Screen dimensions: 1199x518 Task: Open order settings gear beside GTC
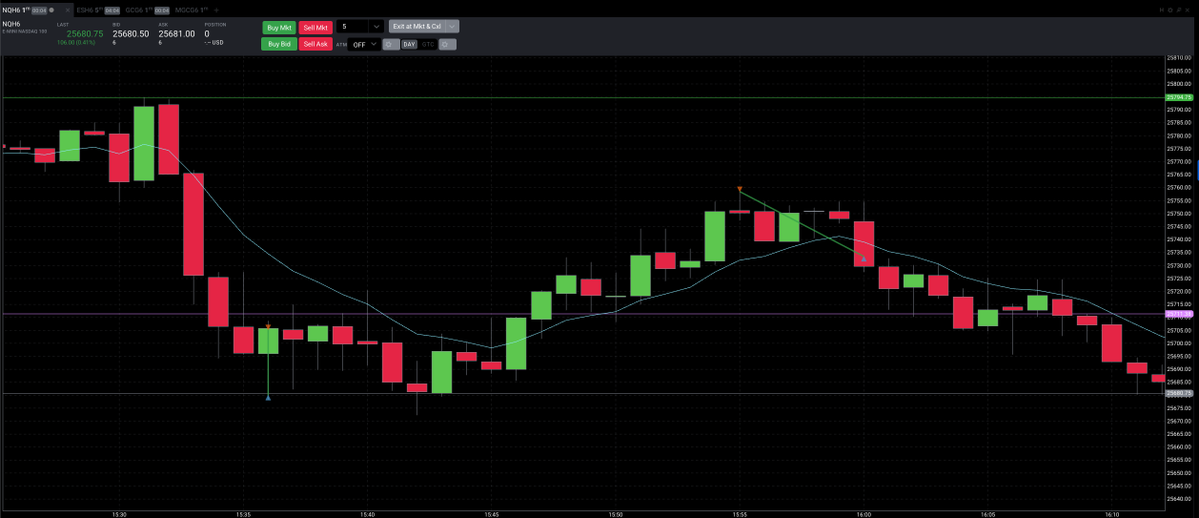click(x=447, y=44)
